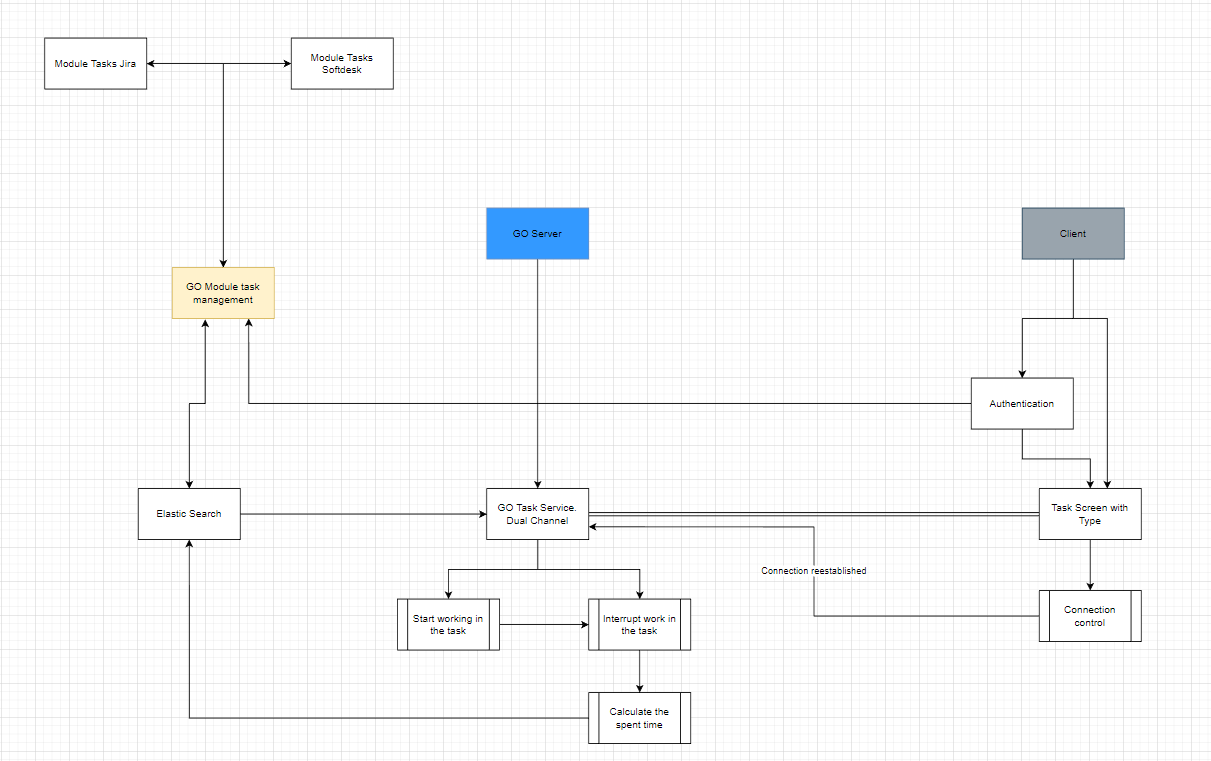Select the GO Task Service Dual Channel node
This screenshot has width=1211, height=761.
click(537, 513)
